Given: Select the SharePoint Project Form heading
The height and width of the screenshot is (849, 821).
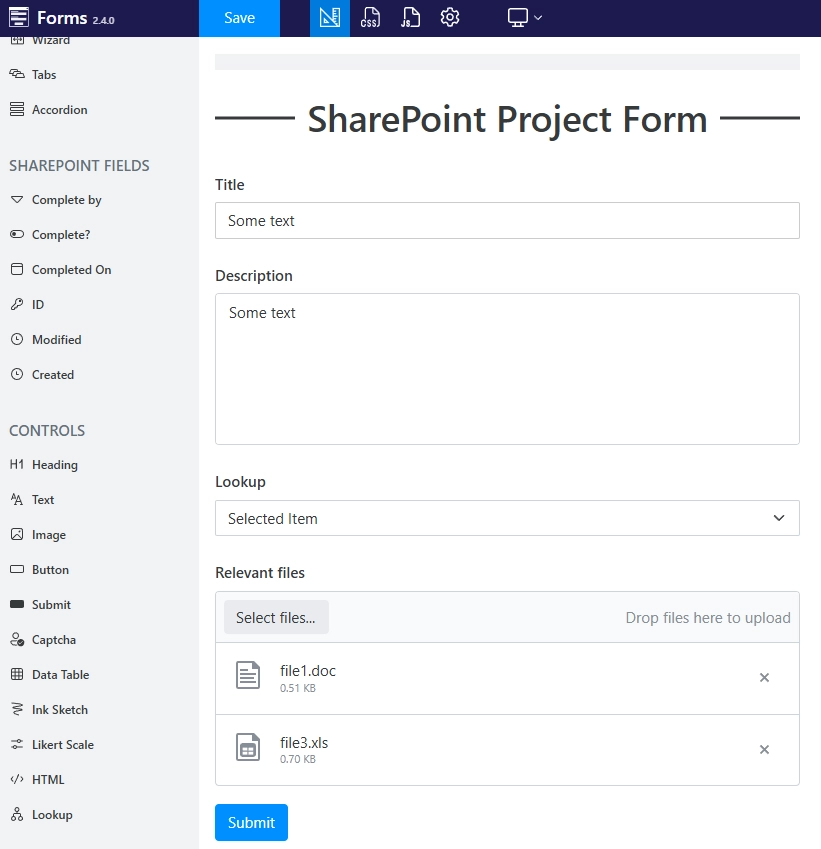Looking at the screenshot, I should pos(507,119).
